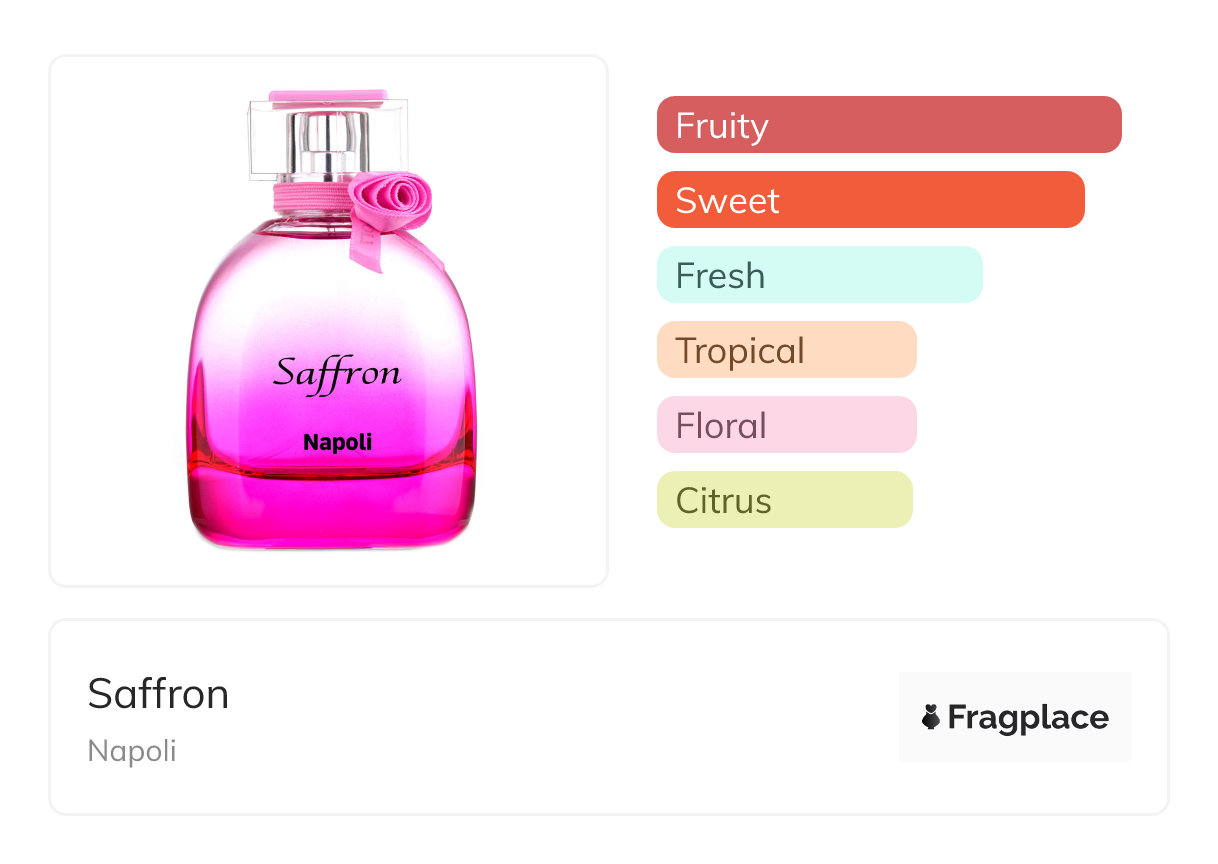Screen dimensions: 1218x864
Task: Select the Fruity accord bar
Action: point(888,125)
